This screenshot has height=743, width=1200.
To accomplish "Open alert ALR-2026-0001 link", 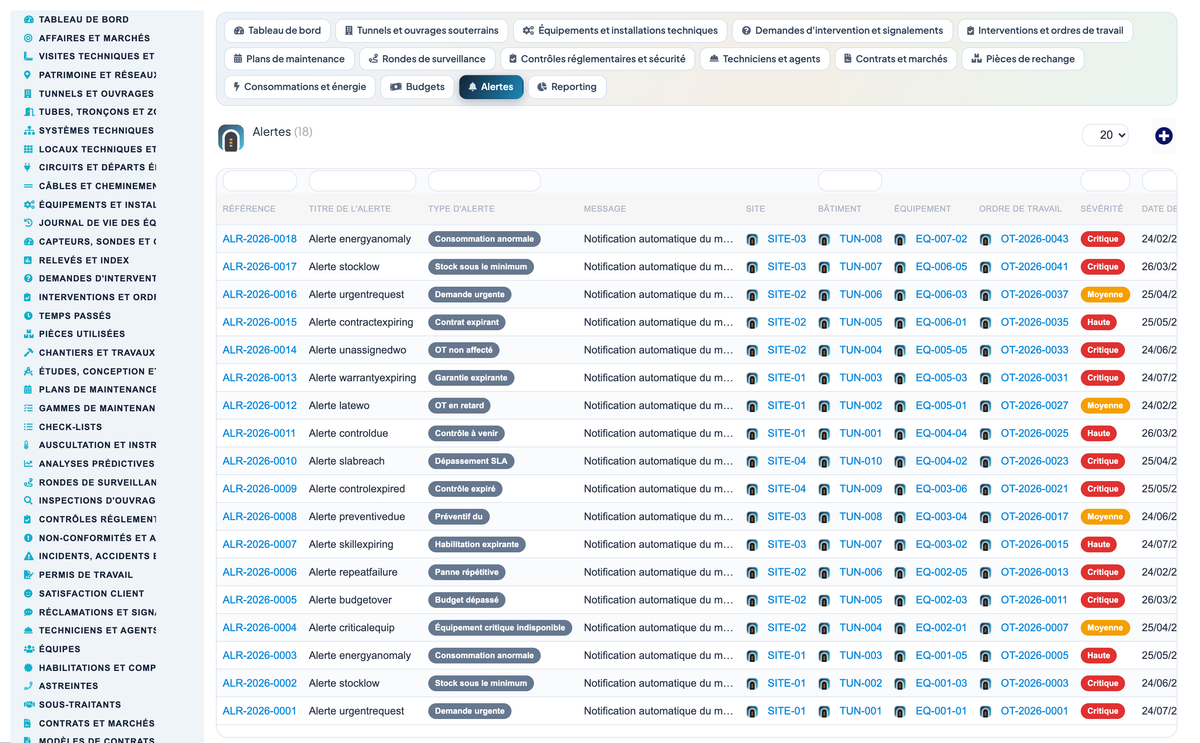I will [260, 711].
